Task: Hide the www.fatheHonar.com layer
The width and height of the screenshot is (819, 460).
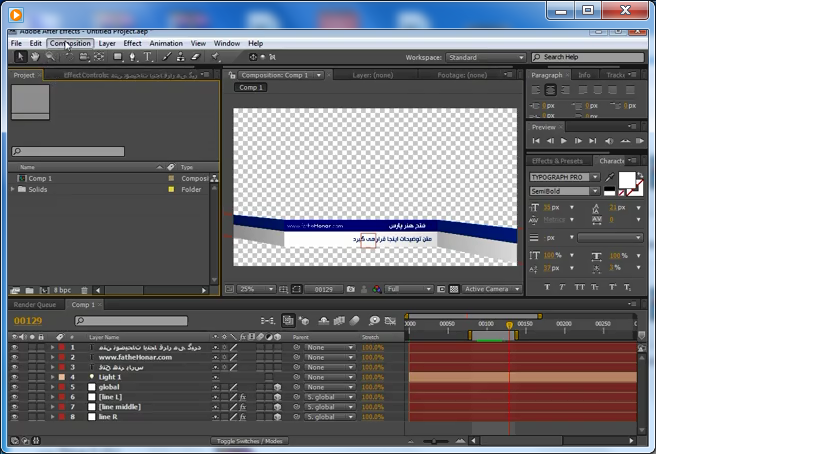Action: (15, 358)
